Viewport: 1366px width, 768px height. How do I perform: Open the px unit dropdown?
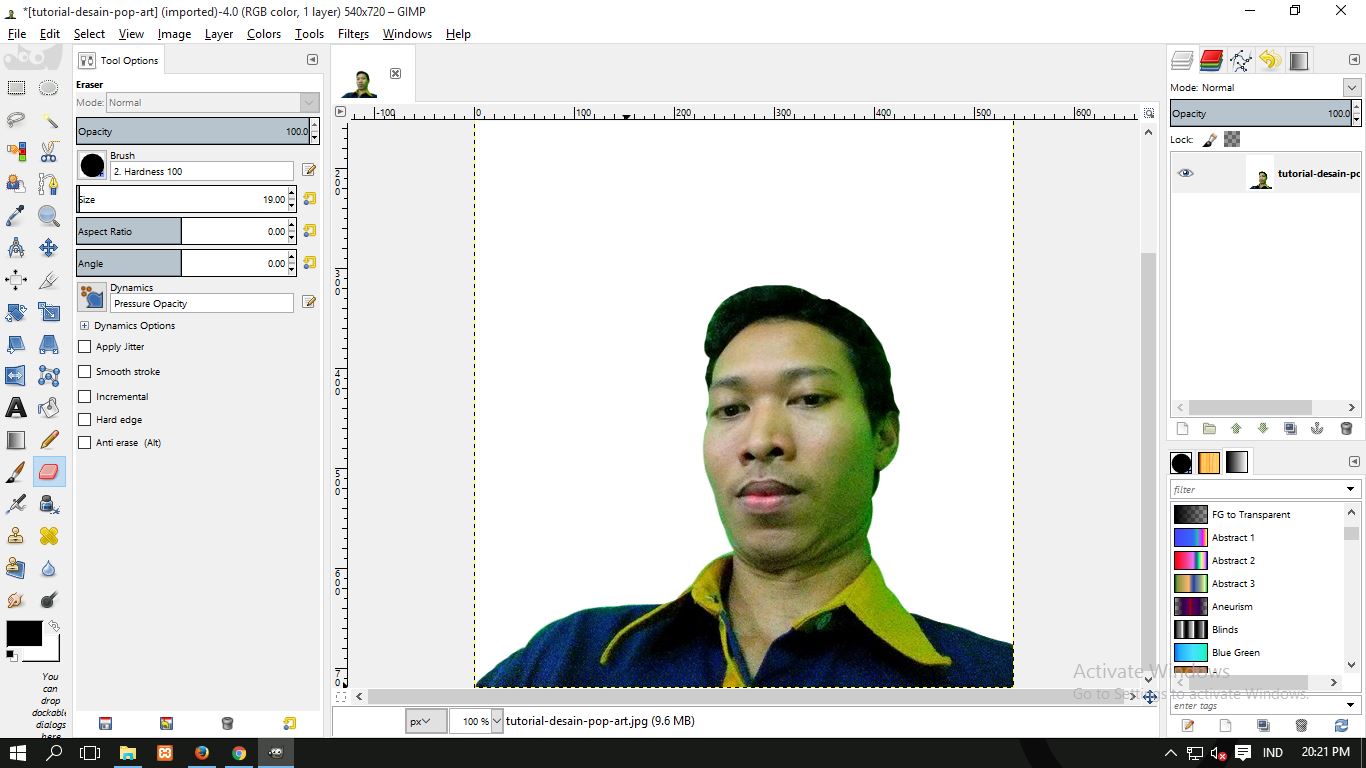426,720
